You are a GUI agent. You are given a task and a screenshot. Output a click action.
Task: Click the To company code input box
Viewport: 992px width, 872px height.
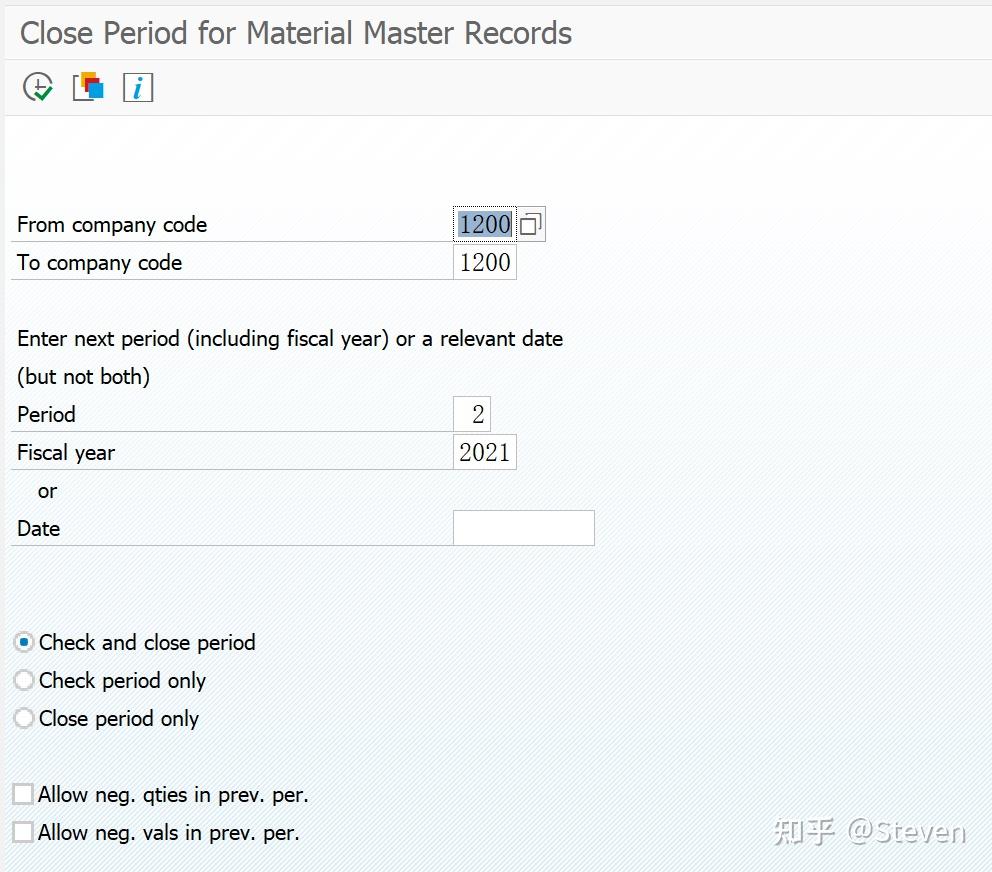(x=485, y=263)
